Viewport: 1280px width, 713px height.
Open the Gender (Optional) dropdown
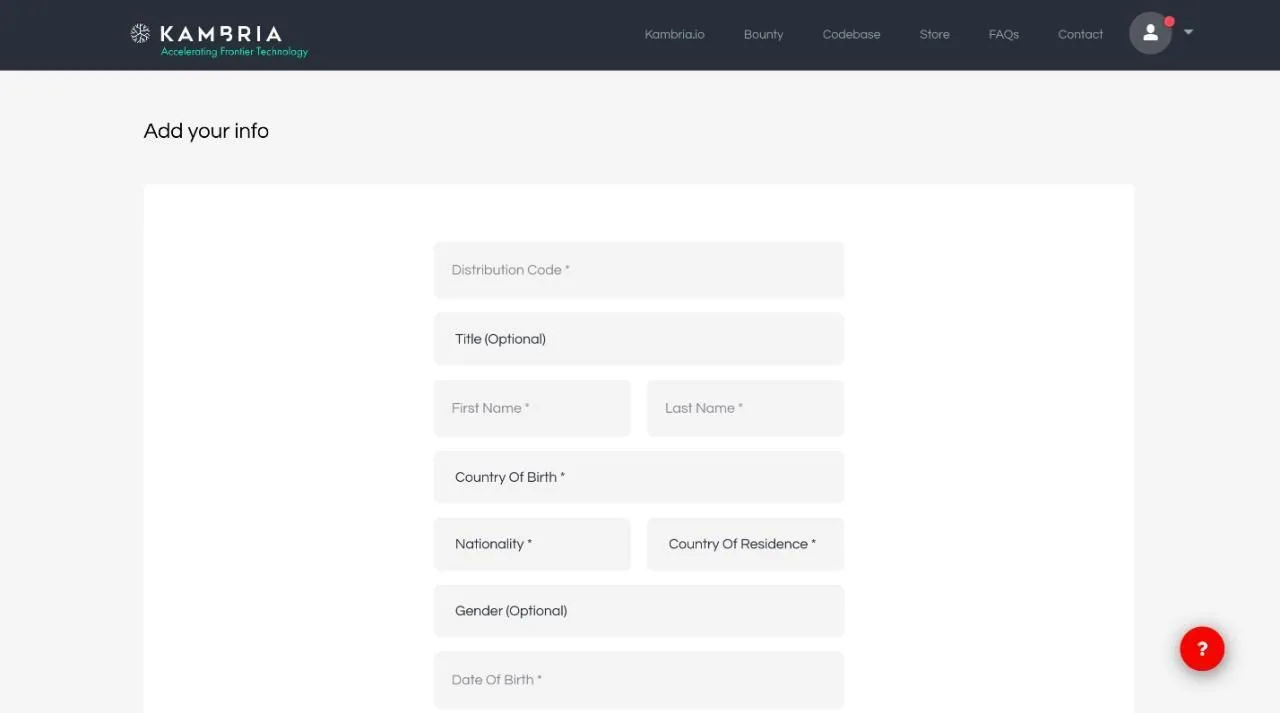(639, 611)
